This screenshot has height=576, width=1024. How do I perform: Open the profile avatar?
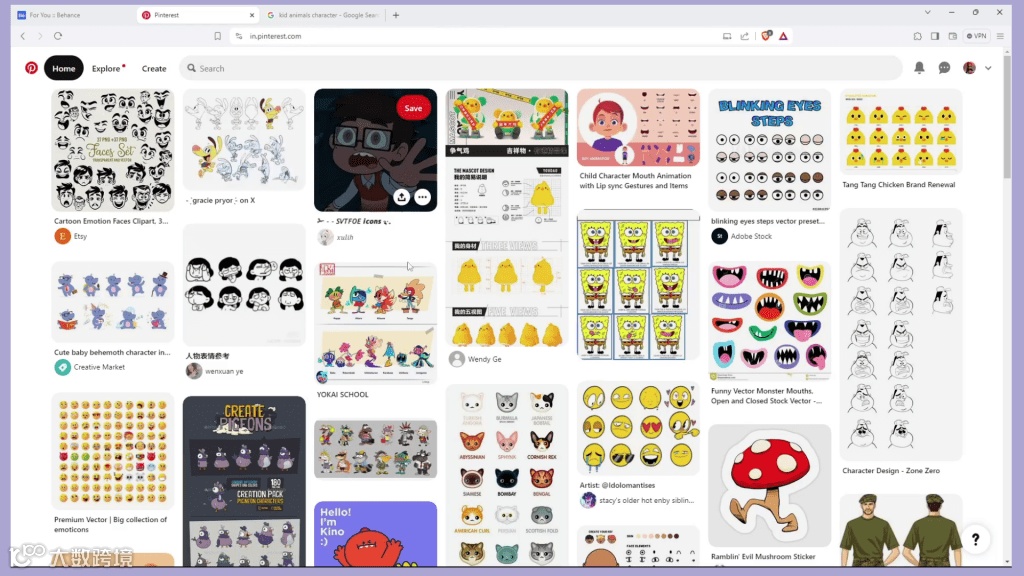click(969, 68)
